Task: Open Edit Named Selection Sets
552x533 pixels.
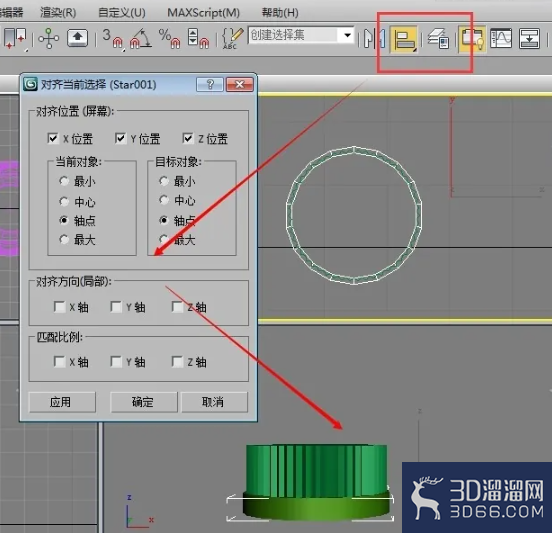Action: coord(233,38)
